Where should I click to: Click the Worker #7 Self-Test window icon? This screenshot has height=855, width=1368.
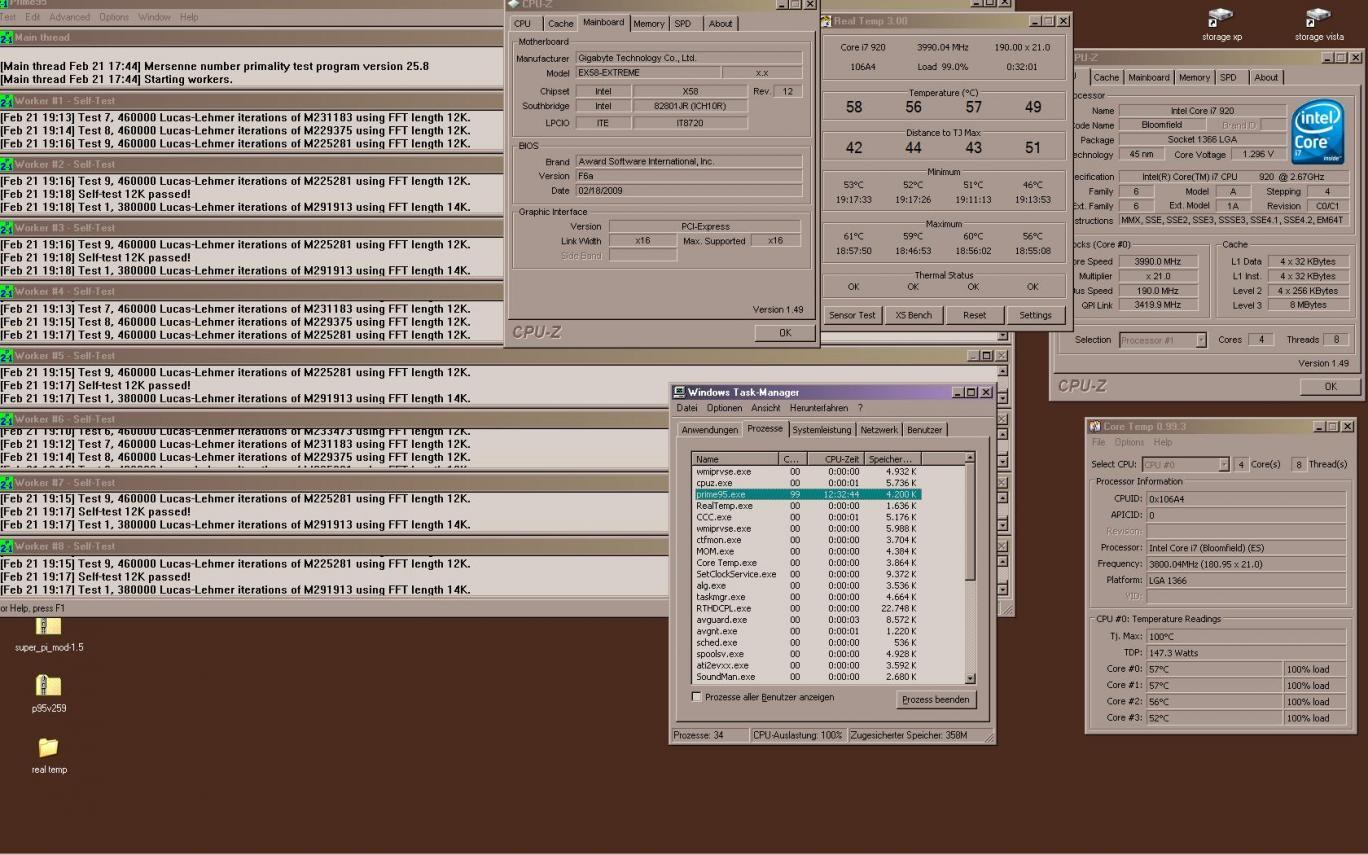click(x=7, y=483)
